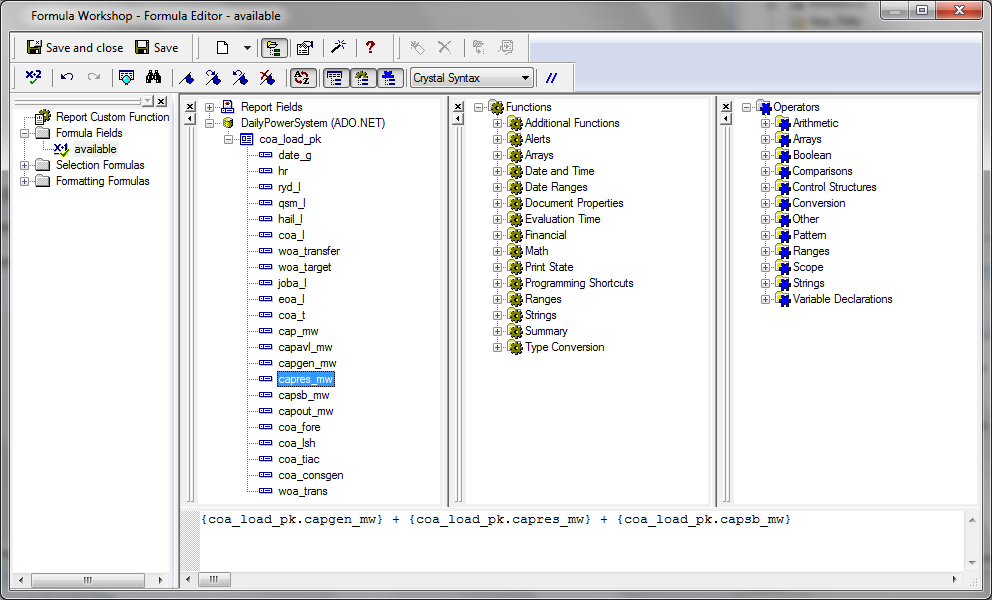The width and height of the screenshot is (992, 600).
Task: Toggle a bookmark with flag icon
Action: click(x=186, y=78)
